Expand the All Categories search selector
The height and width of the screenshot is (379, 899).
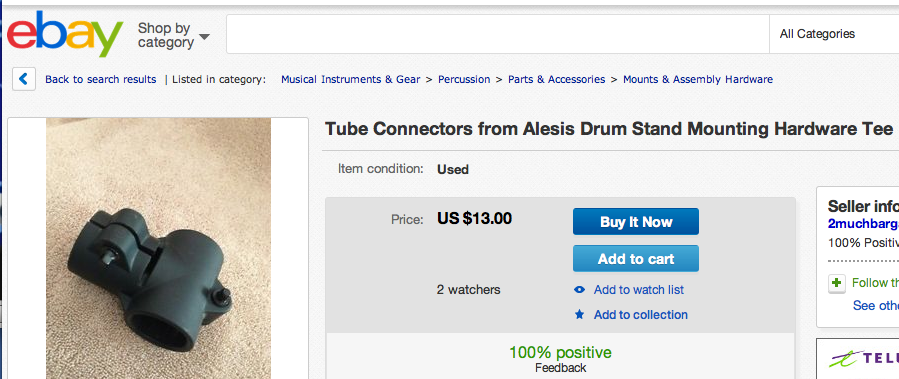[x=834, y=34]
